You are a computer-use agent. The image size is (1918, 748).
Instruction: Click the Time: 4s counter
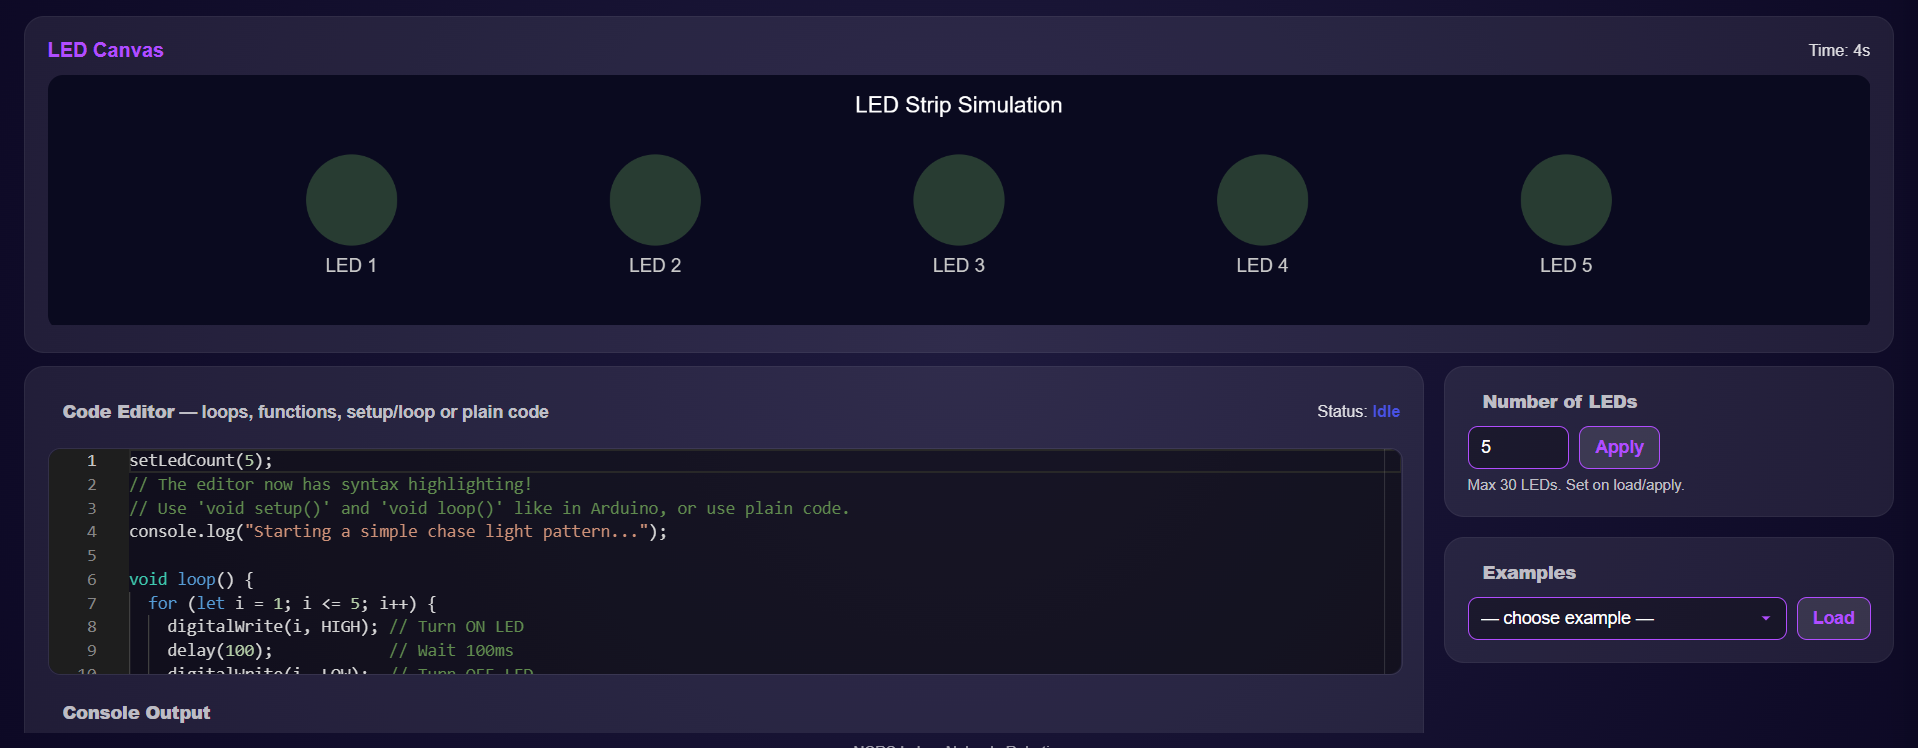click(1838, 50)
